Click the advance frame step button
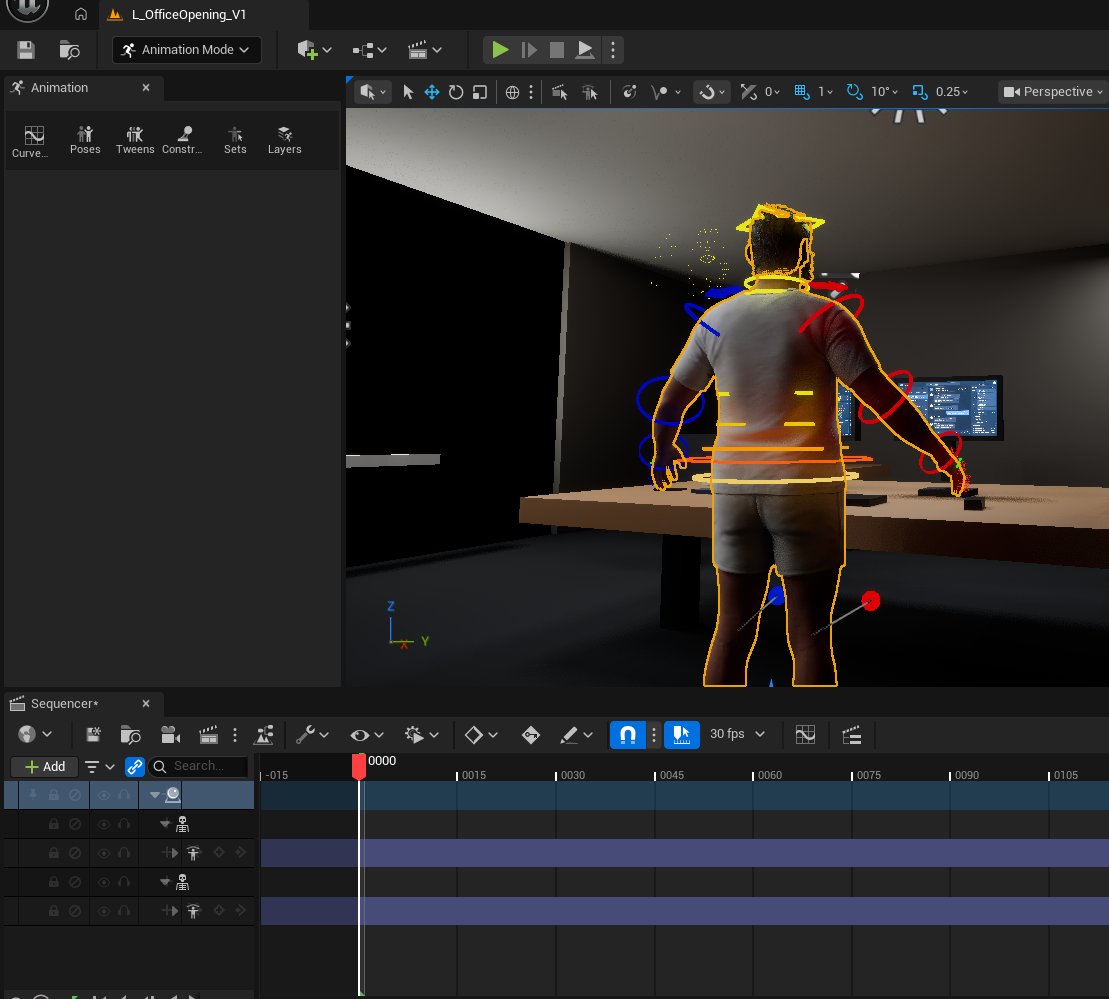Image resolution: width=1109 pixels, height=999 pixels. tap(528, 50)
